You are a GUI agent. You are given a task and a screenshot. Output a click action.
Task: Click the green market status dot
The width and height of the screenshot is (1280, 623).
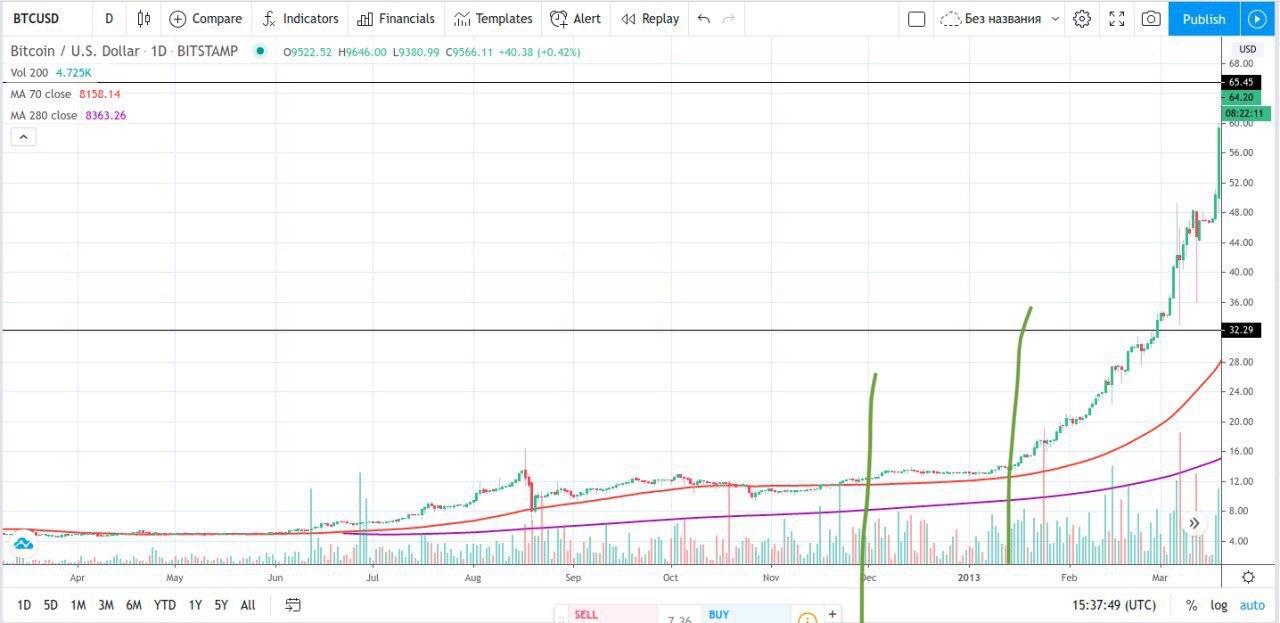(x=260, y=50)
